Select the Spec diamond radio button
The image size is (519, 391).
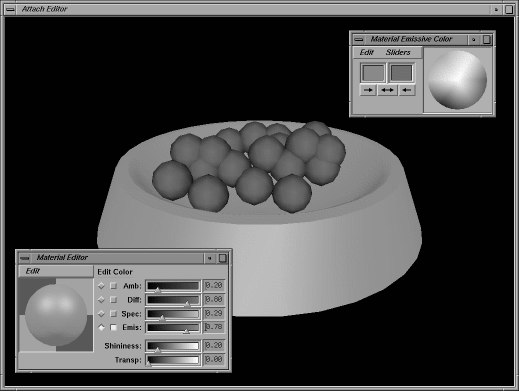tap(101, 314)
